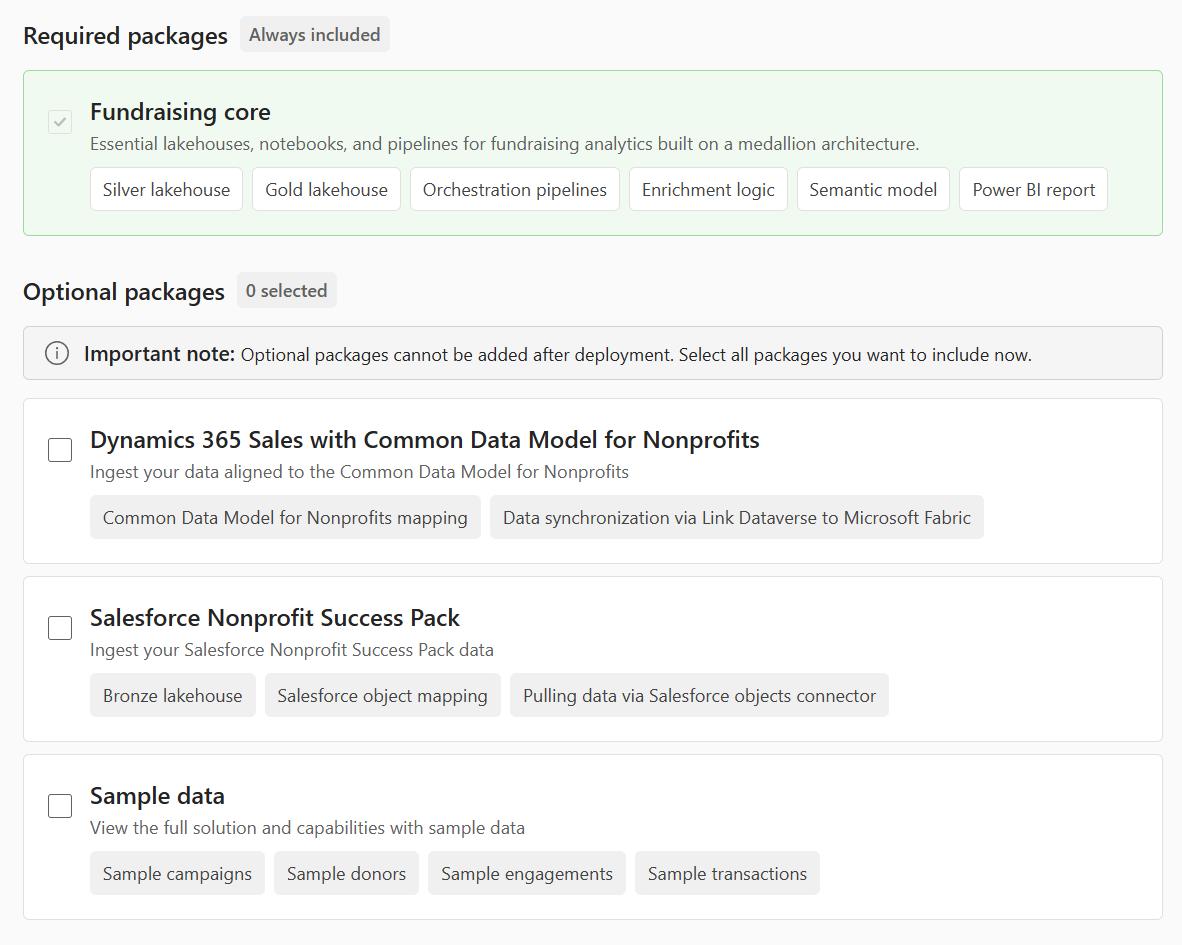Click the Enrichment logic tag
The image size is (1182, 945).
pos(708,190)
